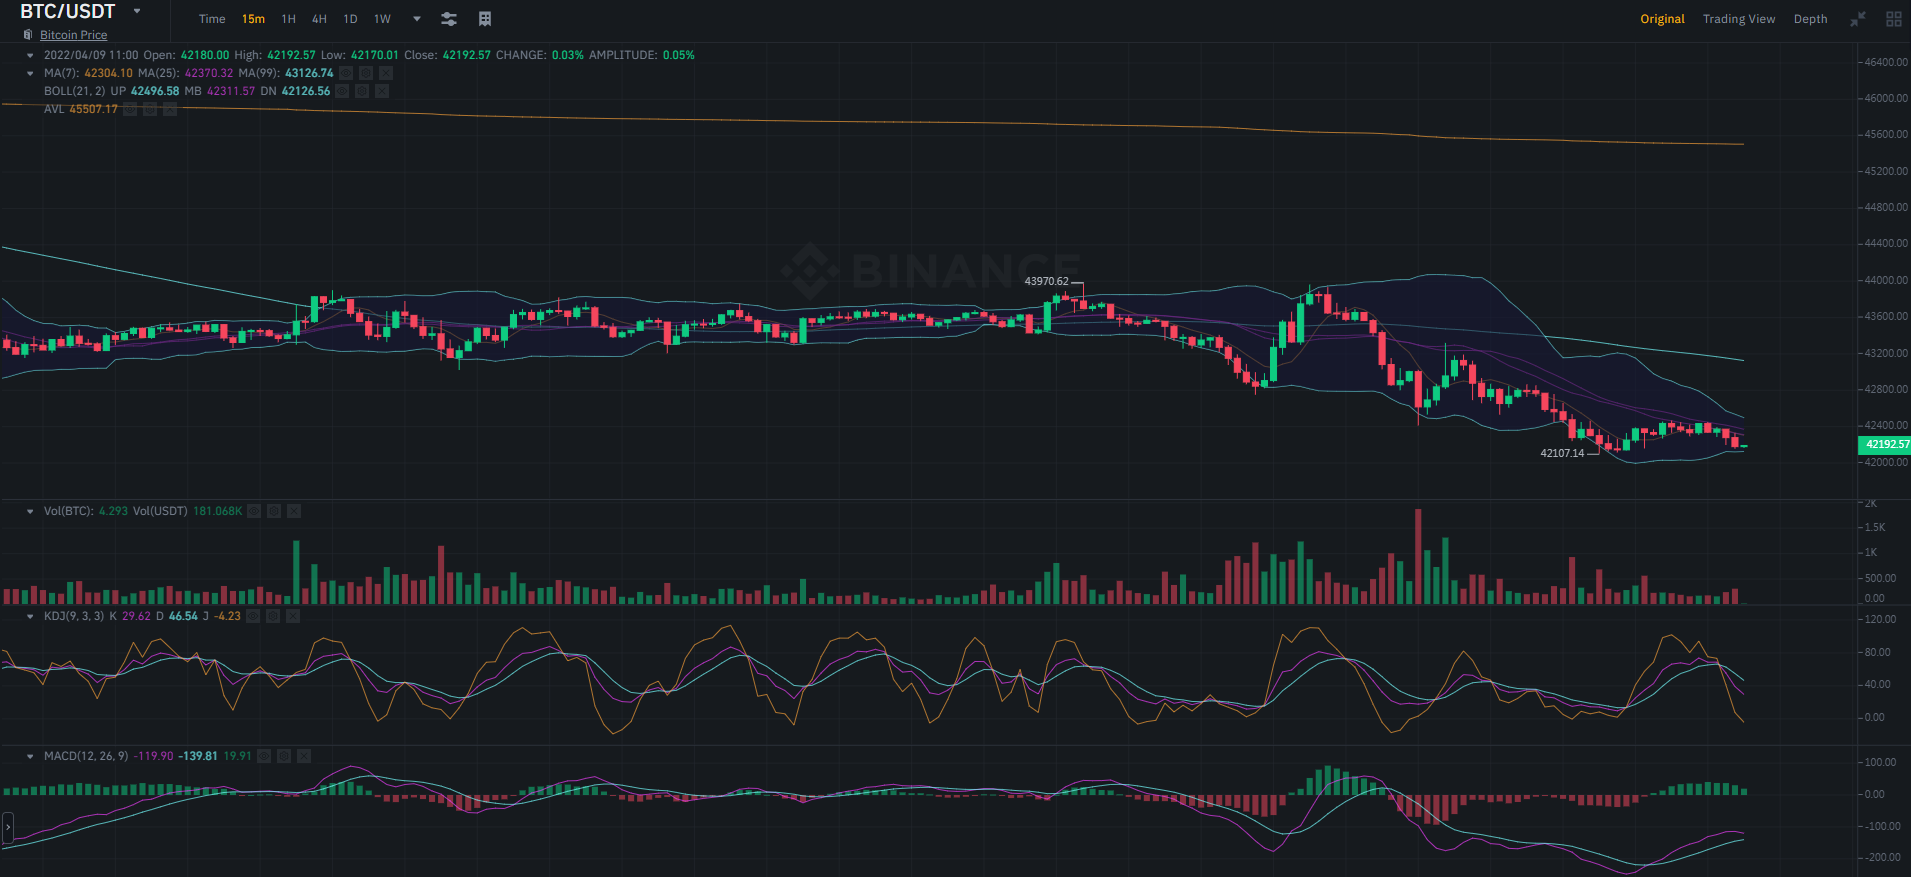Click the BOLL UP value 42496.58

(x=155, y=91)
